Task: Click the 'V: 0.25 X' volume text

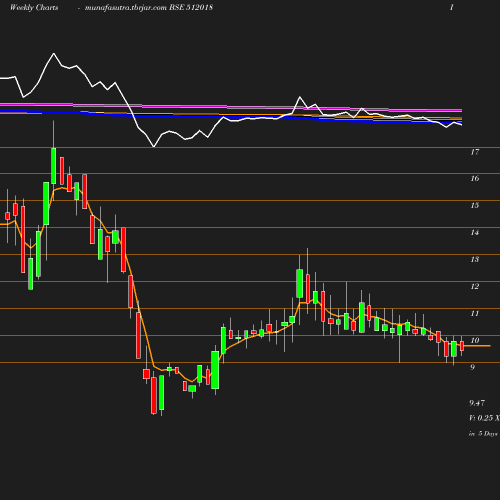Action: click(x=484, y=418)
